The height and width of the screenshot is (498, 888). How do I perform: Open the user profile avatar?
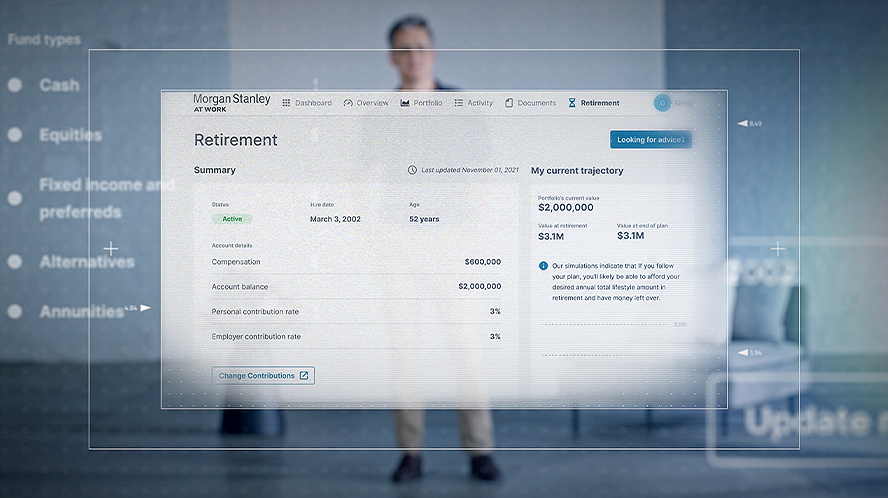pos(662,103)
